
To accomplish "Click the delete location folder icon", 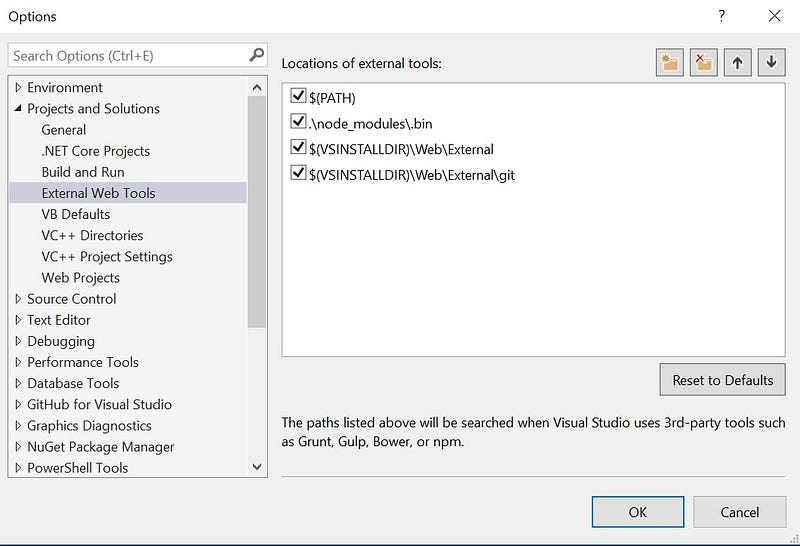I will coord(704,63).
